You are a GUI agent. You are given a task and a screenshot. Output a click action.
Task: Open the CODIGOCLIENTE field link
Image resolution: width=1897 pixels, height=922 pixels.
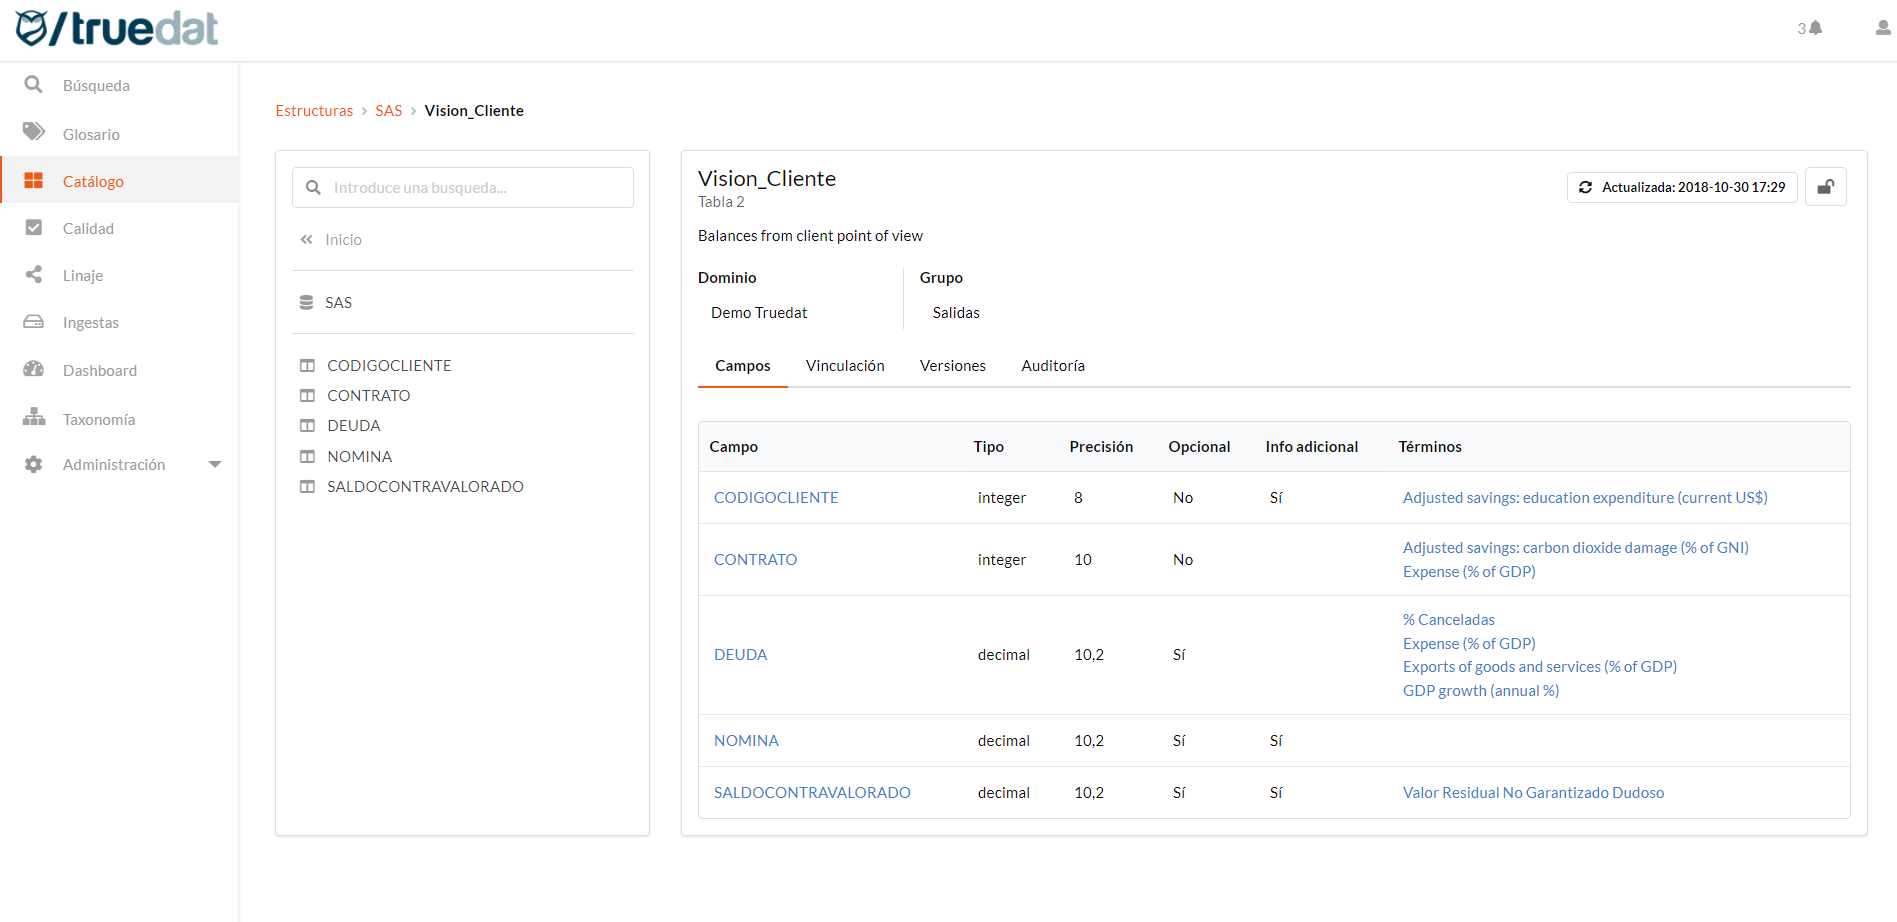click(x=776, y=497)
